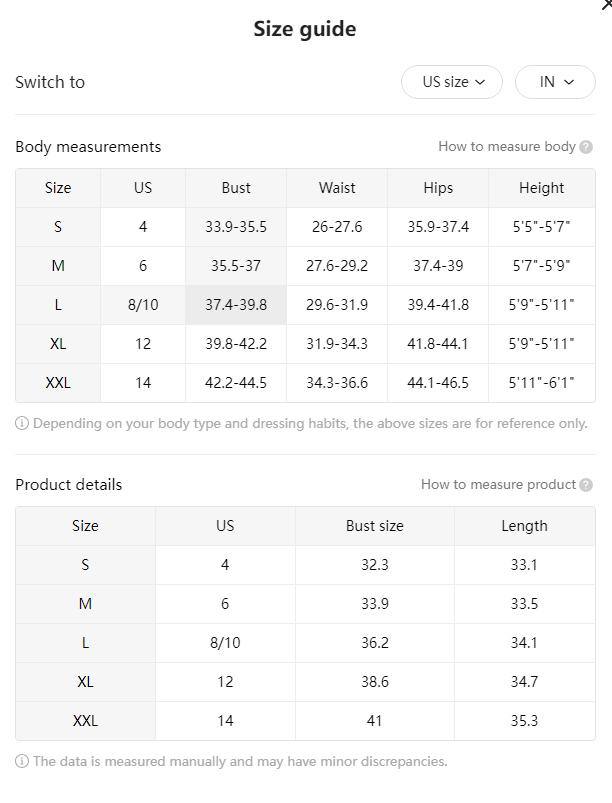Click the 41 bust size value for XXL

pyautogui.click(x=375, y=721)
